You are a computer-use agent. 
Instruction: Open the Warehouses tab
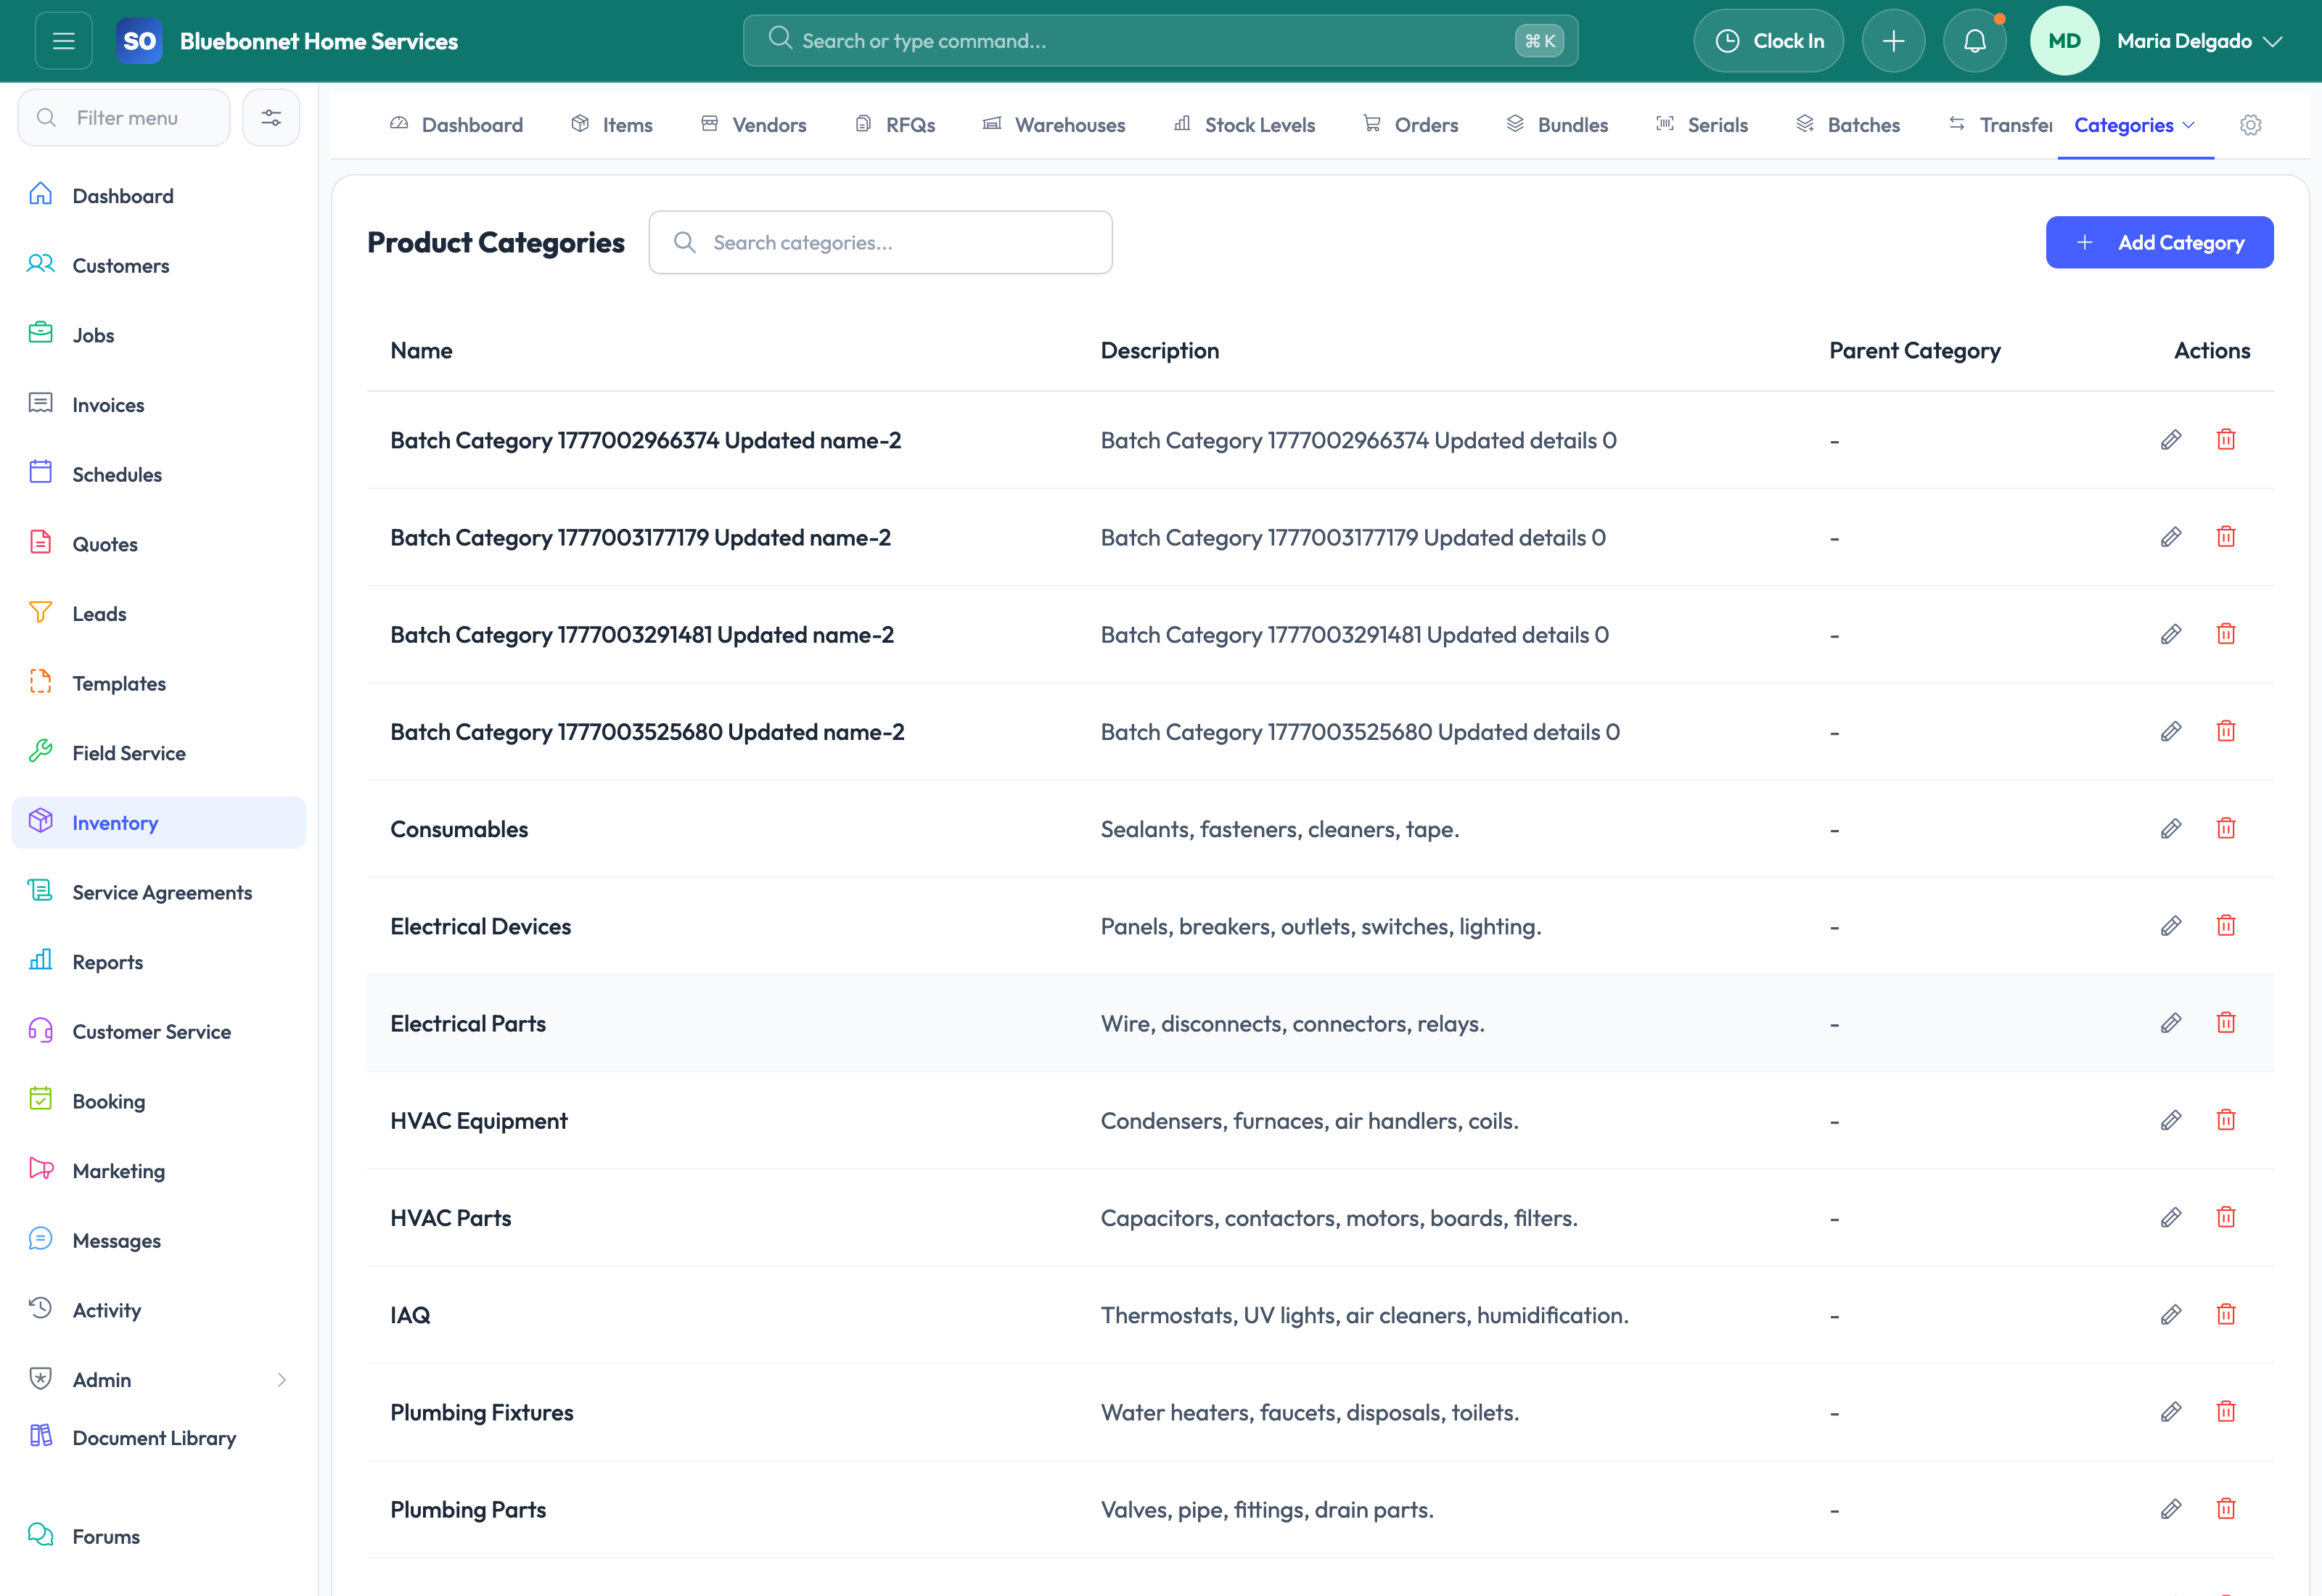[1053, 125]
